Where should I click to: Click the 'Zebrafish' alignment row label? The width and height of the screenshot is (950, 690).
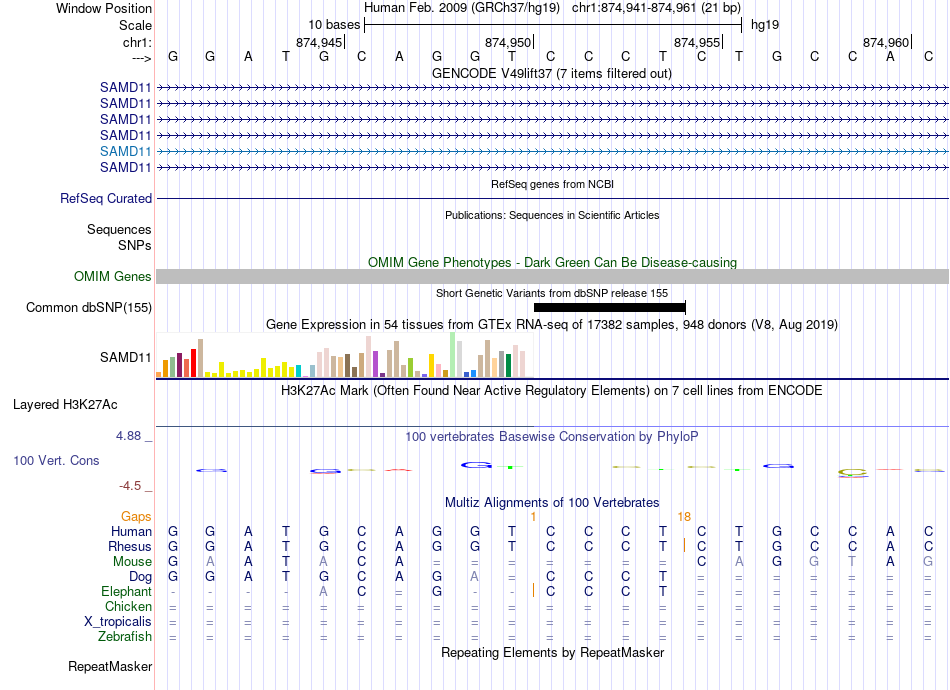125,637
